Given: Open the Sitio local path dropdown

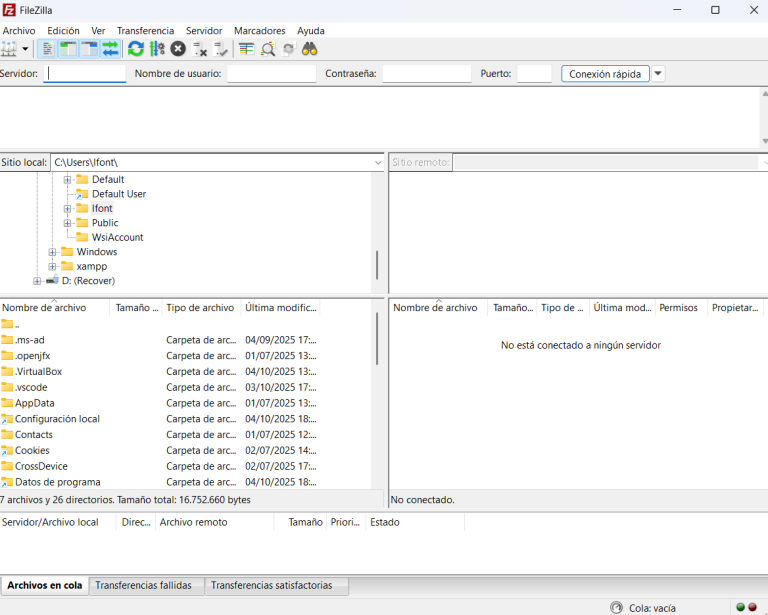Looking at the screenshot, I should click(378, 162).
